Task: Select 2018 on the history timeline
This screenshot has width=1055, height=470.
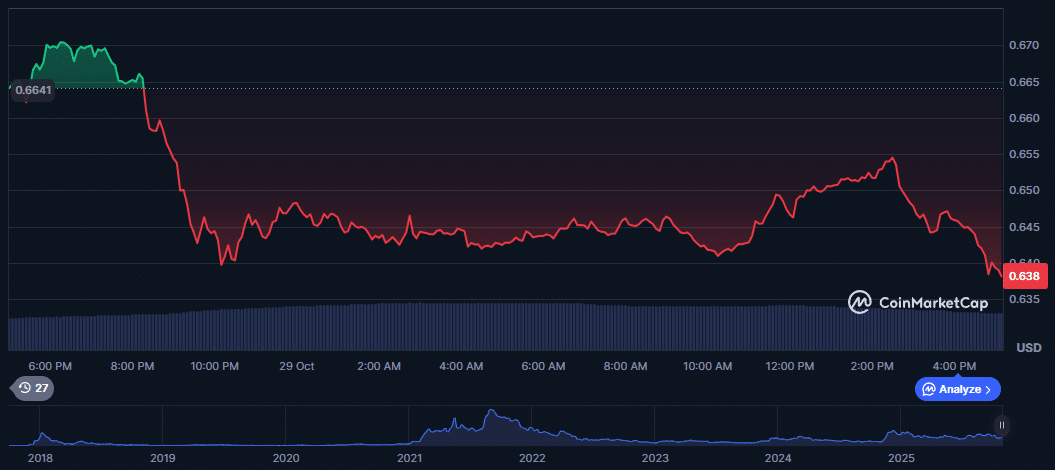Action: [x=41, y=458]
